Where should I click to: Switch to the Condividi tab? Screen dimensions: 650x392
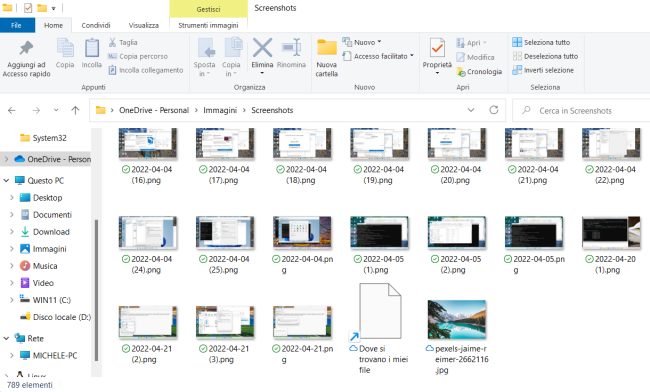point(96,25)
